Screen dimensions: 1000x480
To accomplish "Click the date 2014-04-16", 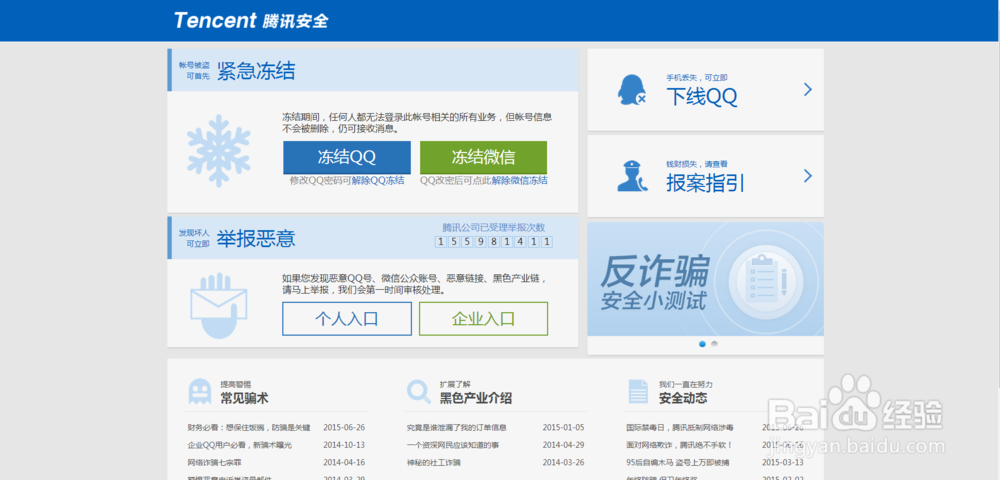I will coord(344,462).
